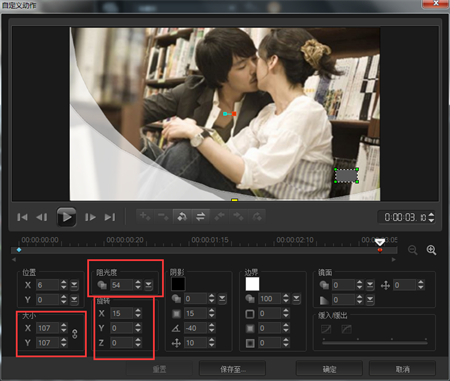Click the mirror opacity icon

pos(324,285)
